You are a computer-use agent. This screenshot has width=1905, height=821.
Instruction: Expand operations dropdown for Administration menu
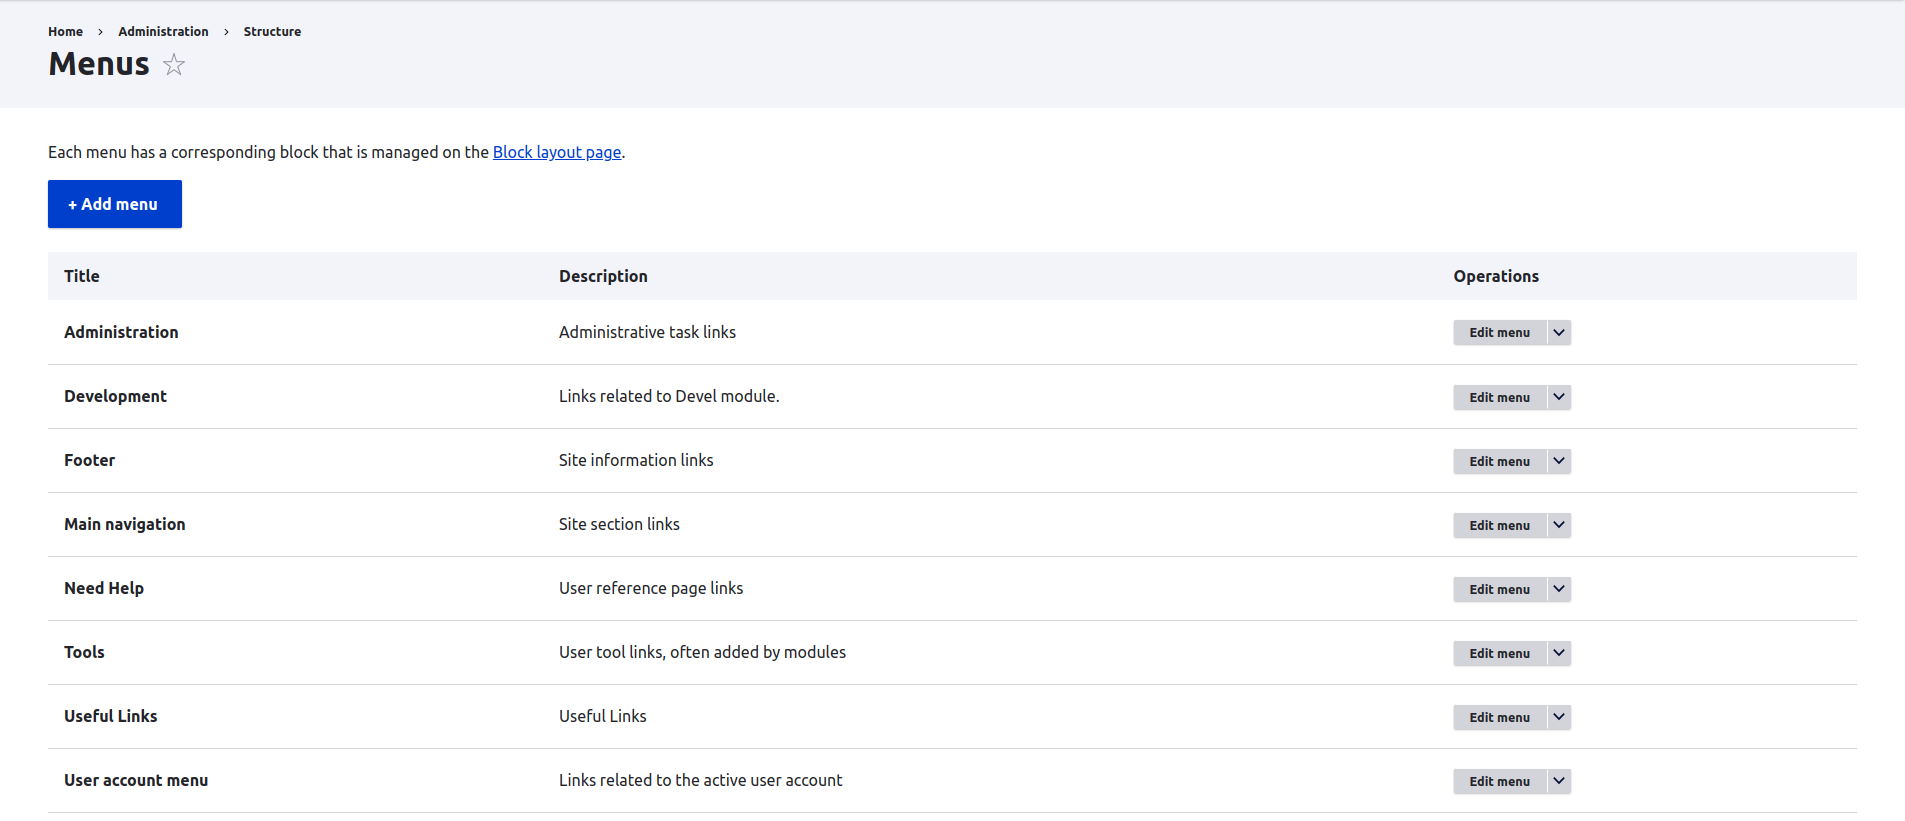tap(1559, 333)
